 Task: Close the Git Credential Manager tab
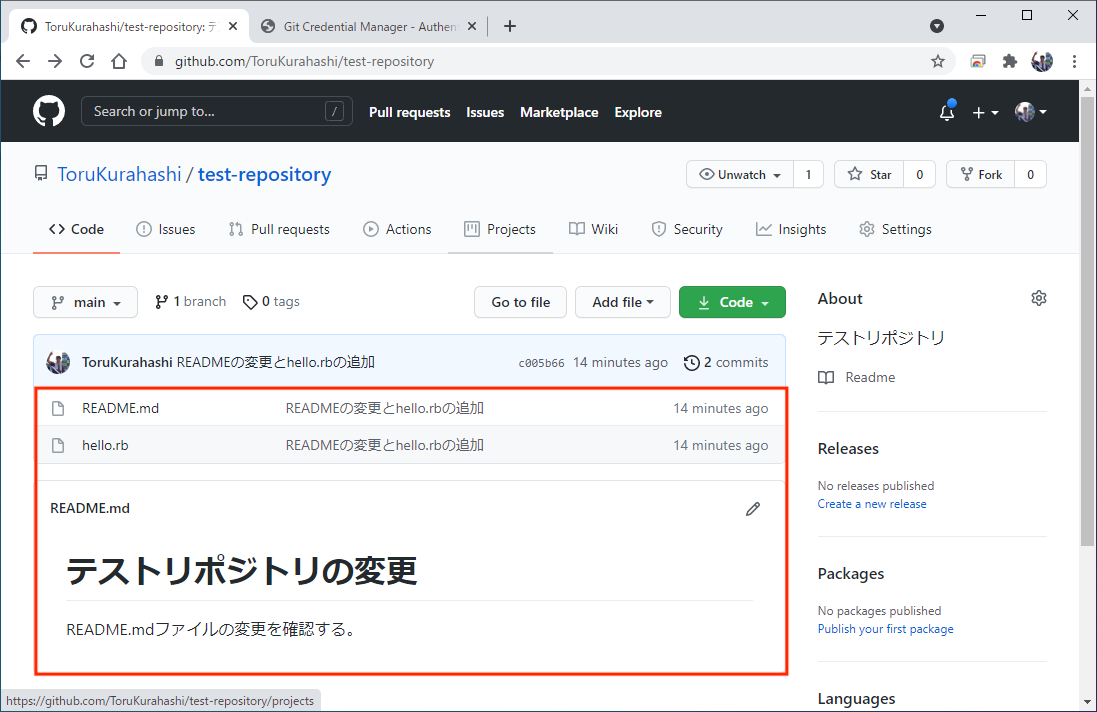pyautogui.click(x=472, y=27)
